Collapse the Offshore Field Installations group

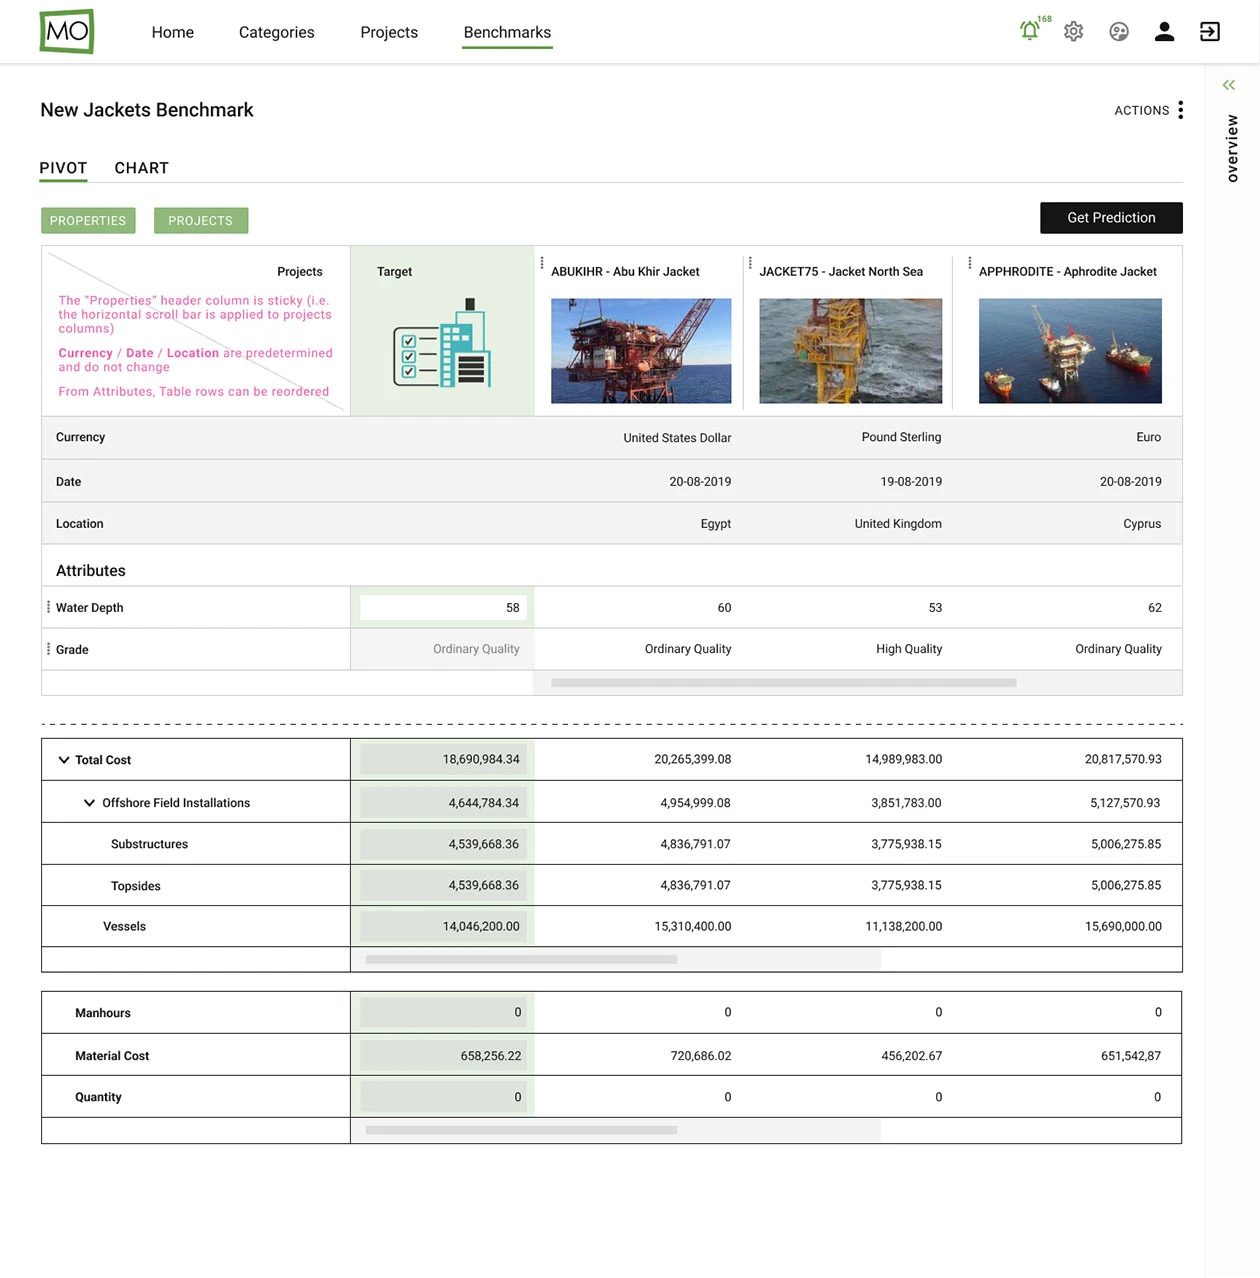pos(88,802)
